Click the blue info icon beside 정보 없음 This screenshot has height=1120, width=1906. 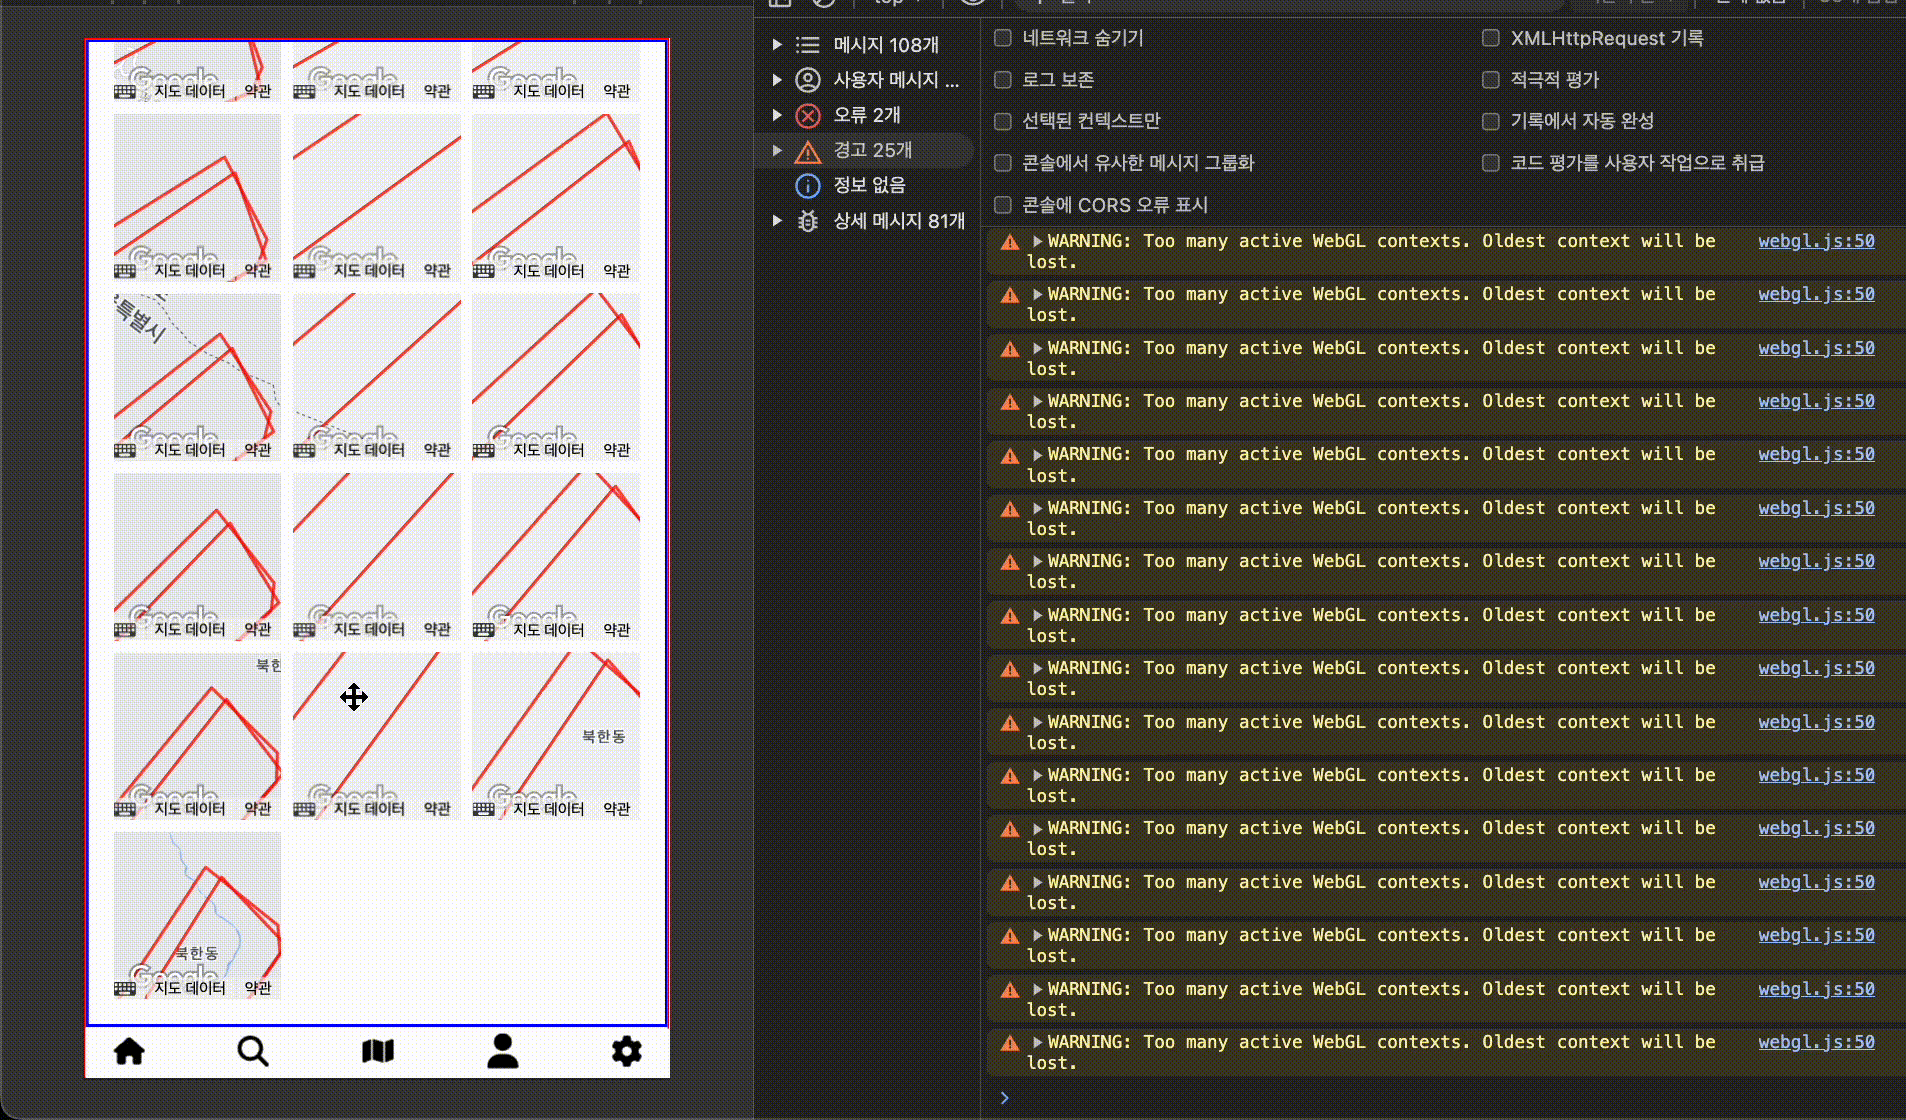click(808, 185)
